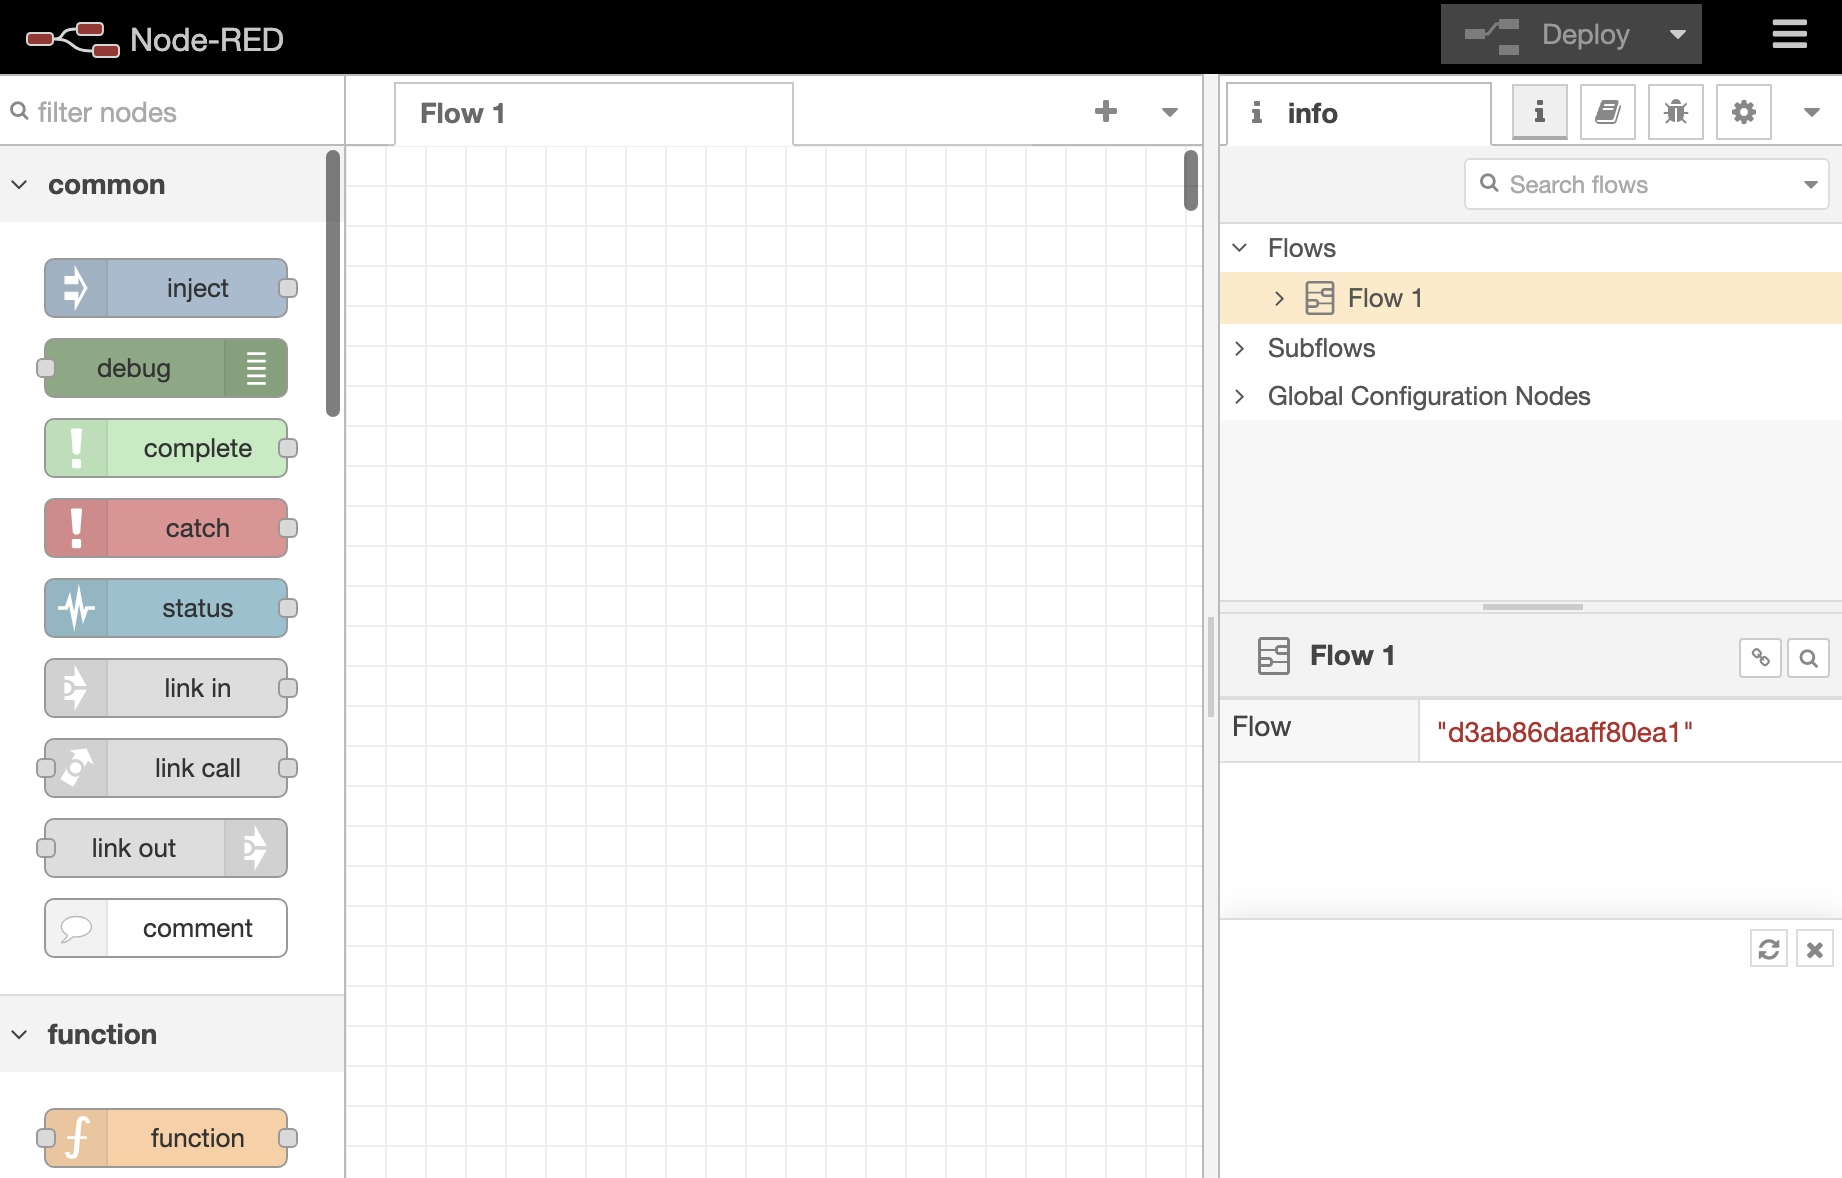Screen dimensions: 1842x1178
Task: Open the main hamburger menu
Action: pyautogui.click(x=1789, y=35)
